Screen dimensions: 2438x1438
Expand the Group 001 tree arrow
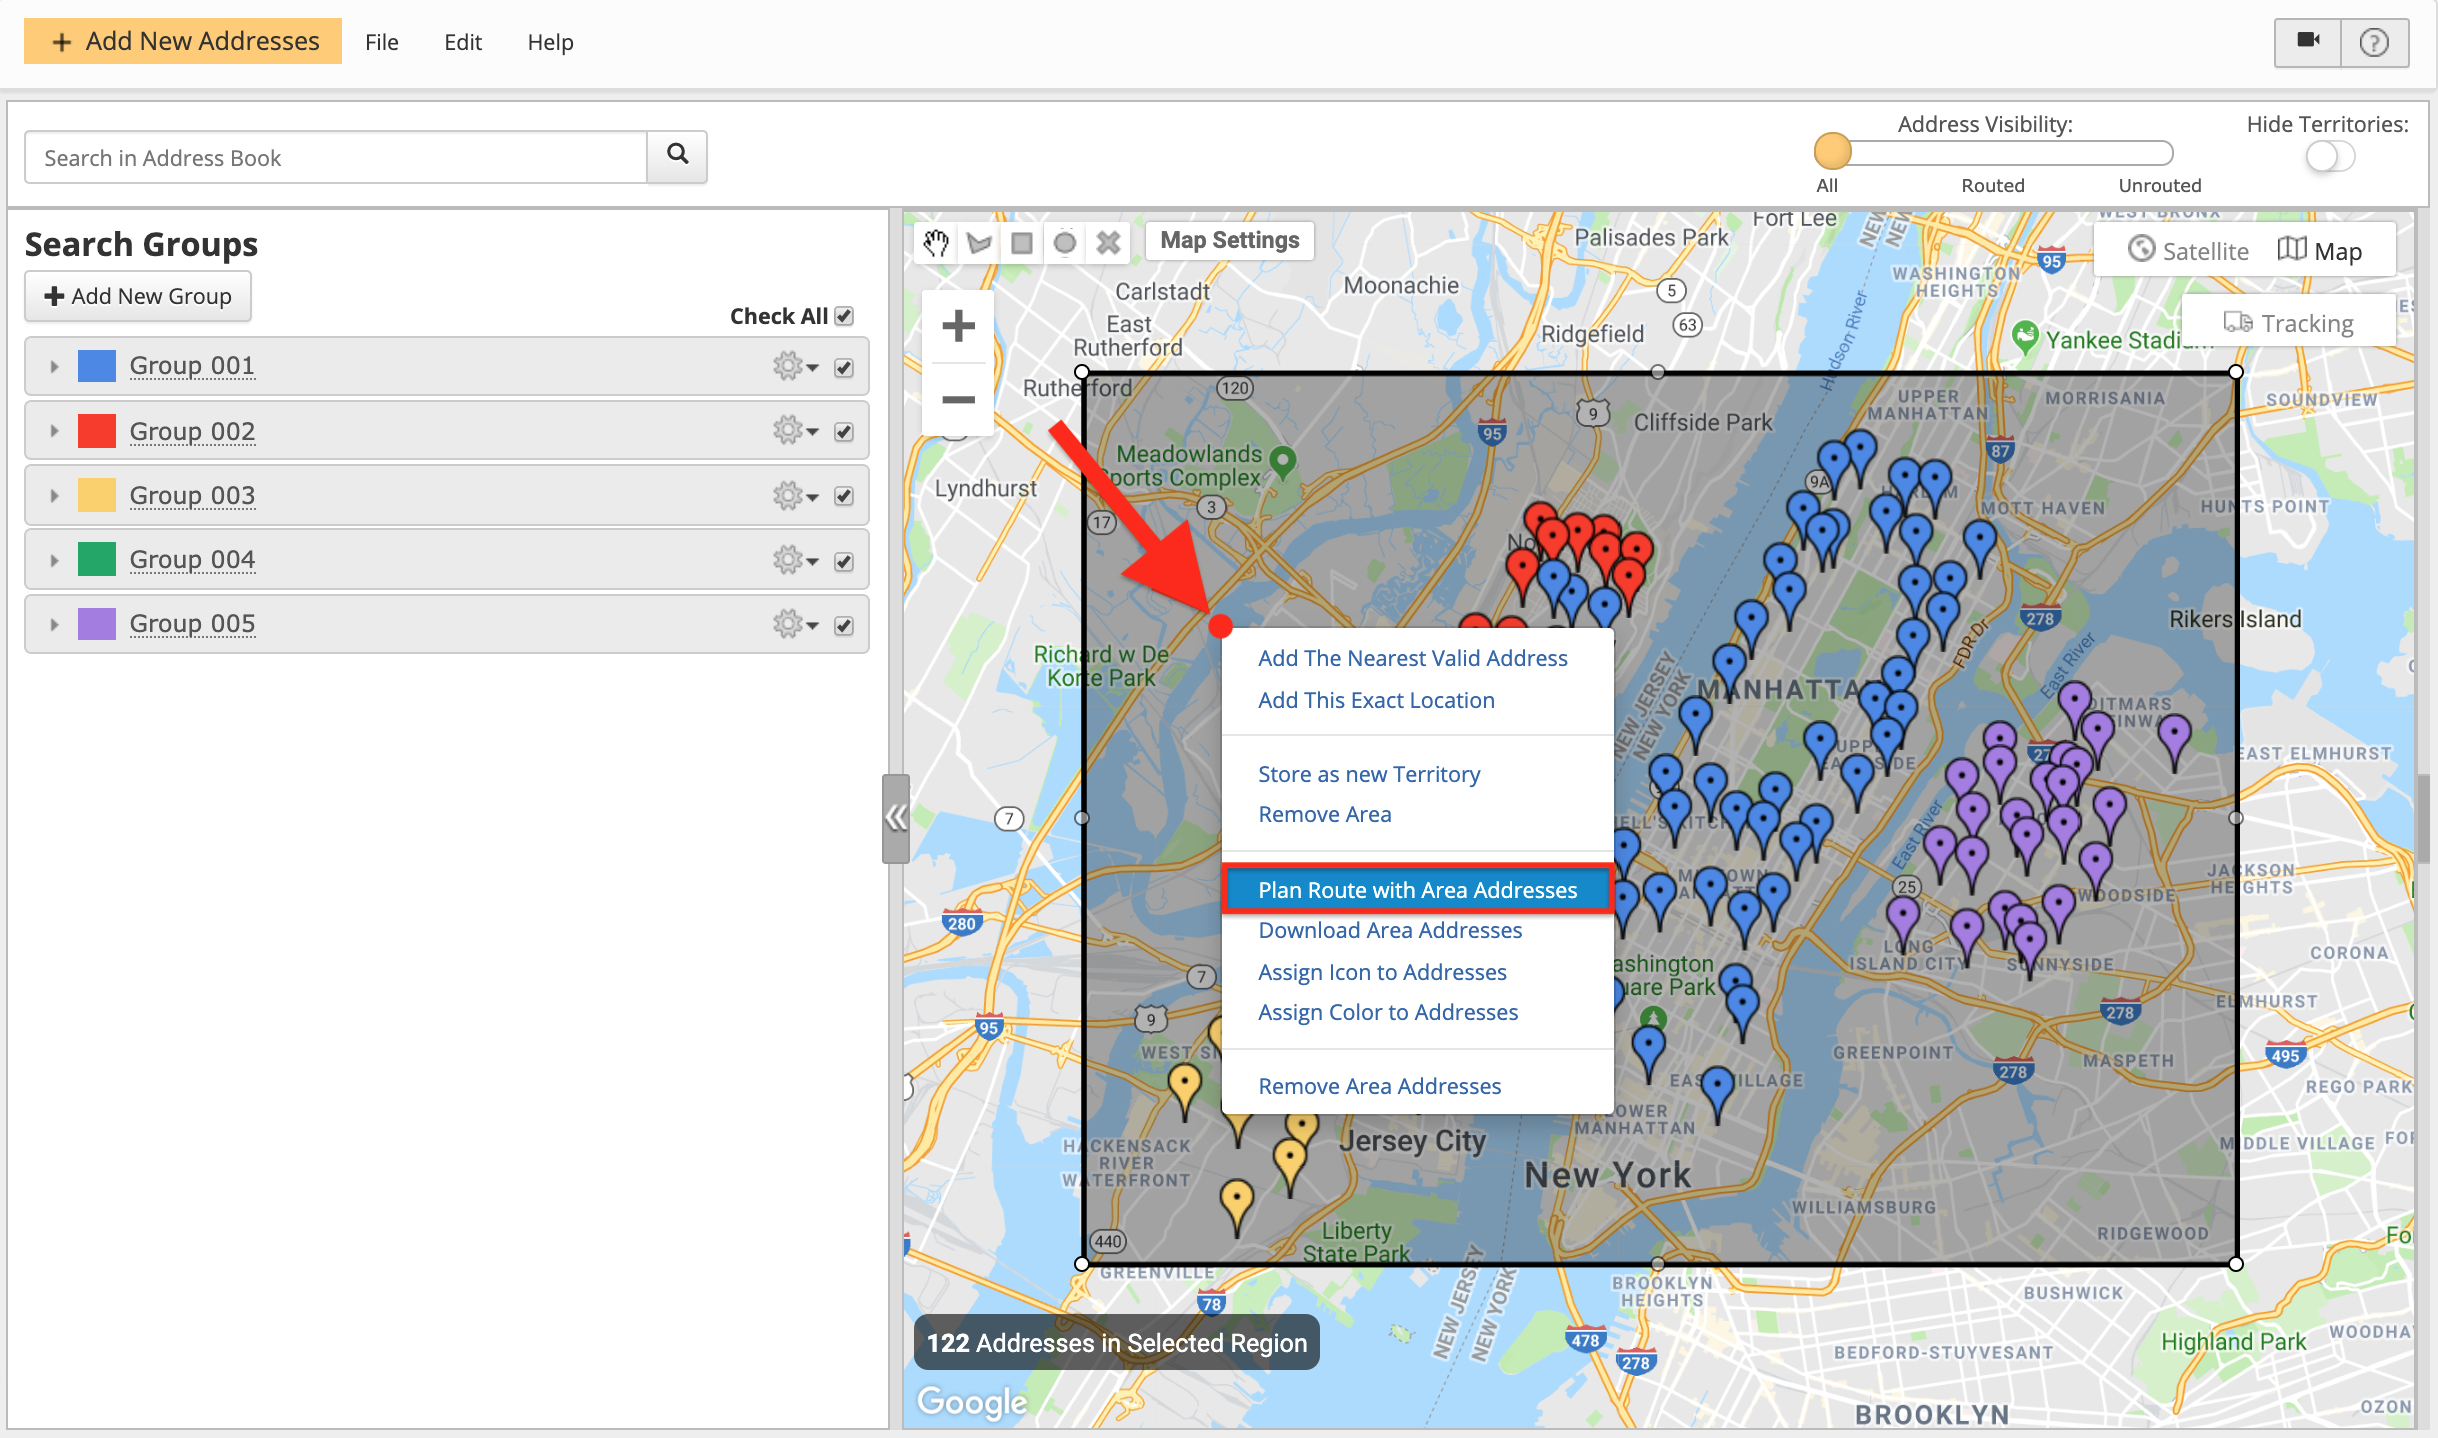coord(54,367)
